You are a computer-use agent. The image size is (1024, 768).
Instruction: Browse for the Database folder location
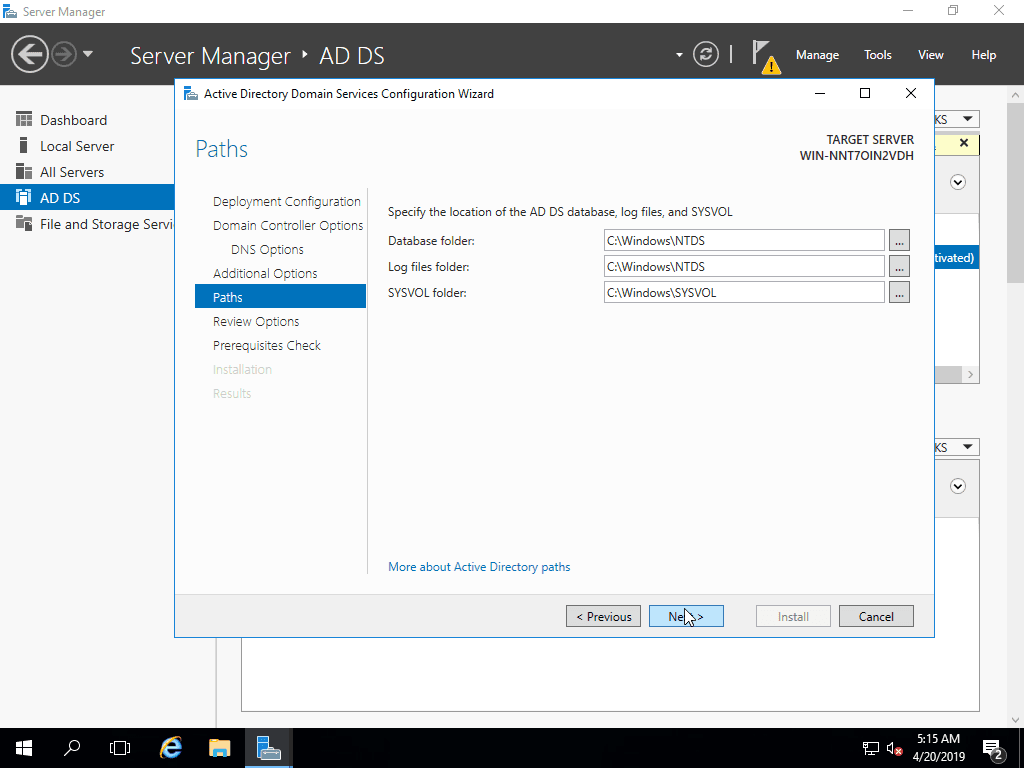(x=899, y=240)
